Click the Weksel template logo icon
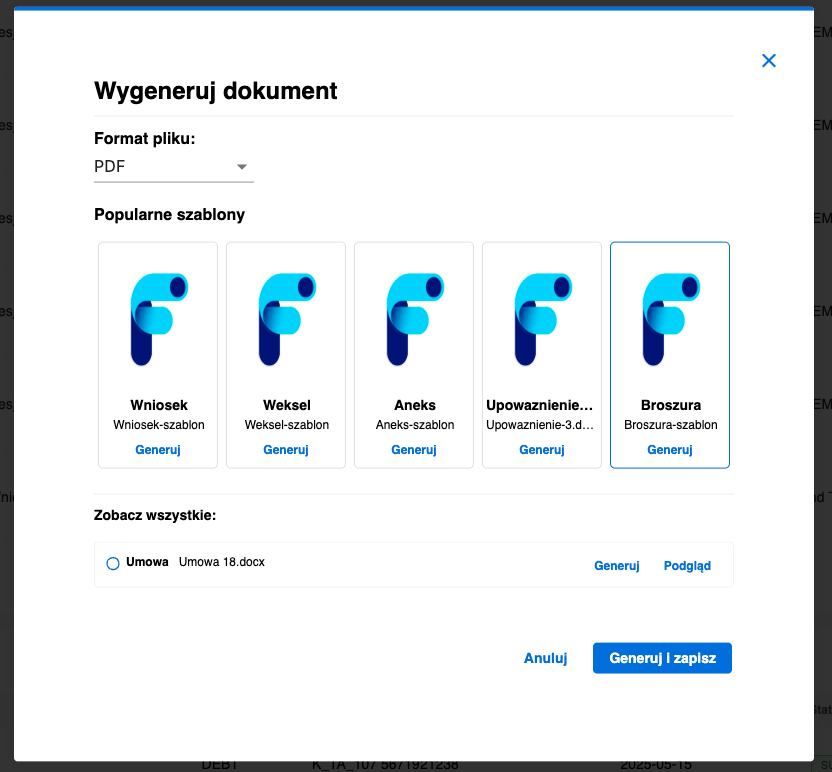The image size is (832, 772). [285, 317]
